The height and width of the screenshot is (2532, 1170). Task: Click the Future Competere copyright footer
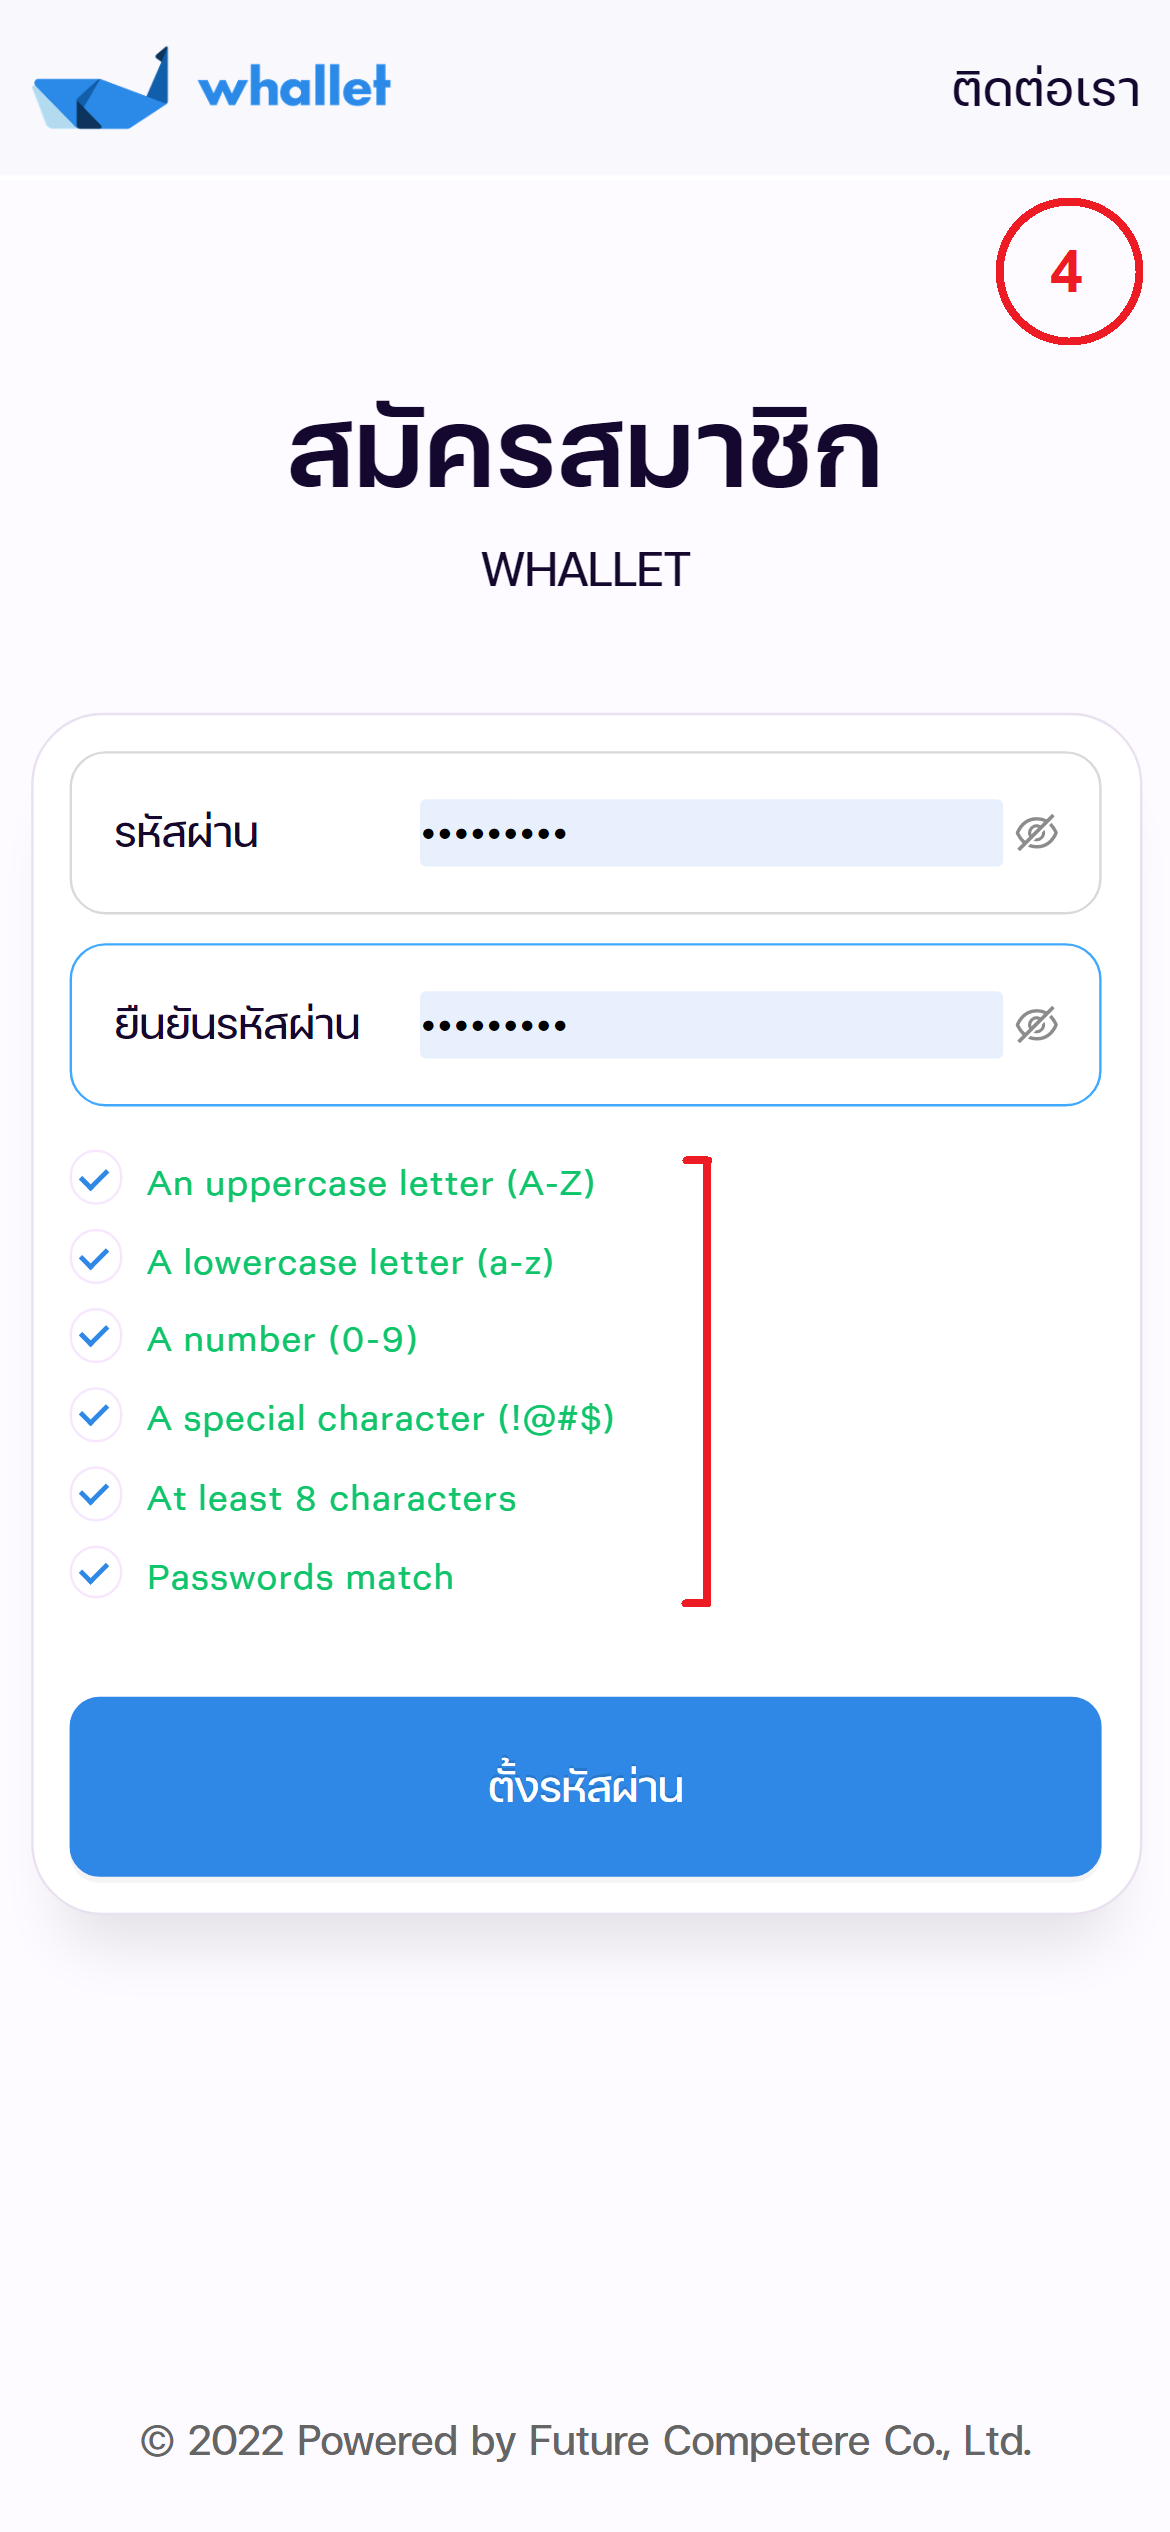pyautogui.click(x=585, y=2441)
